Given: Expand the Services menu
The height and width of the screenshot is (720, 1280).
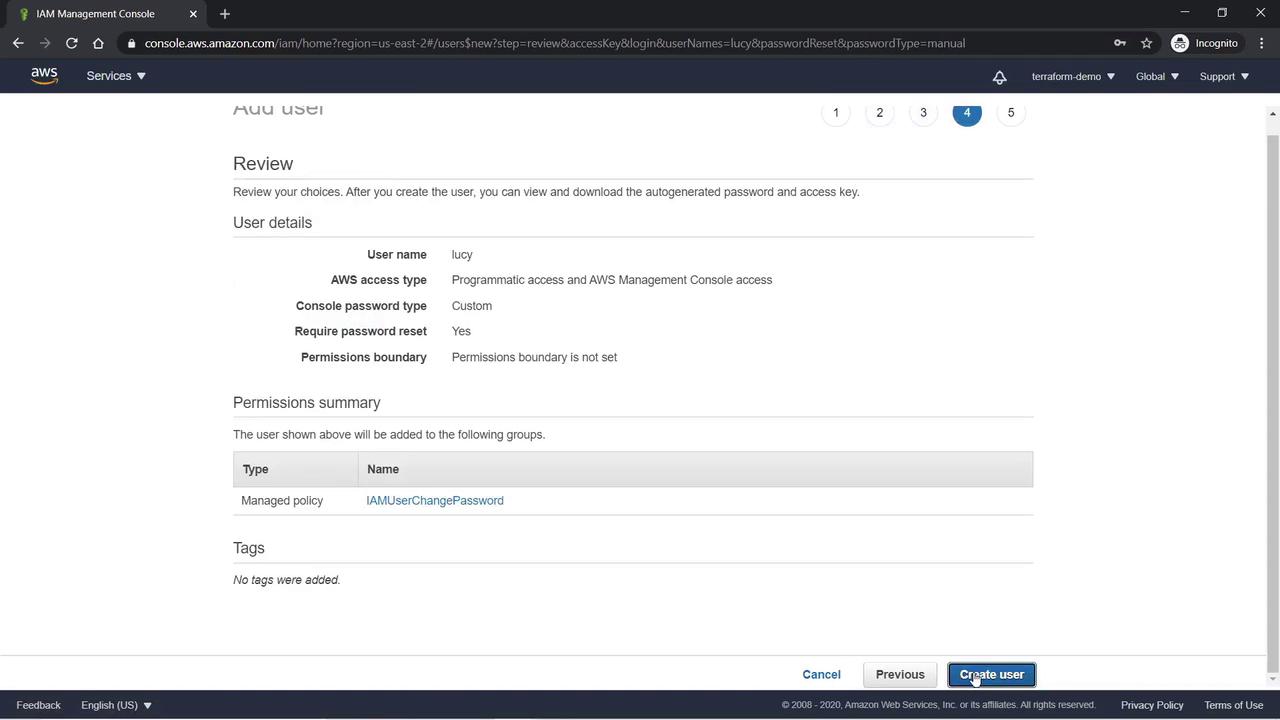Looking at the screenshot, I should click(x=116, y=76).
